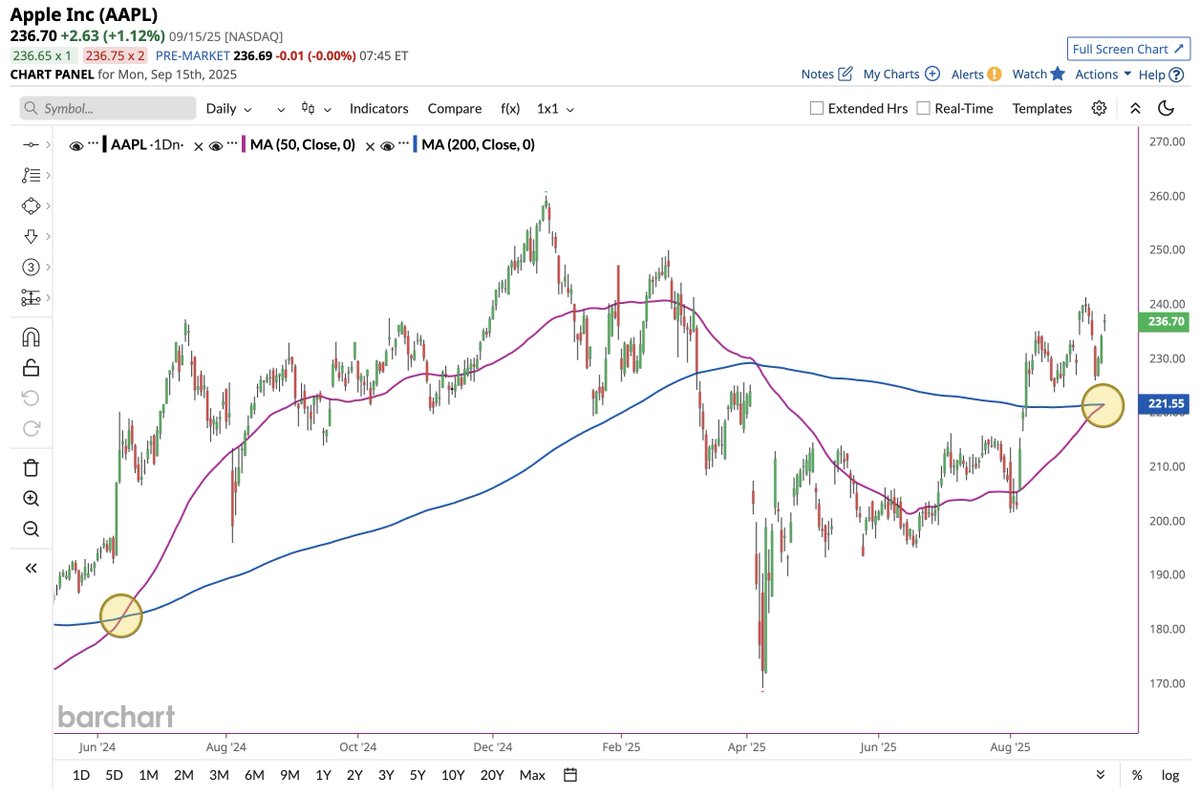Click the MA 50 magenta color bar
The width and height of the screenshot is (1199, 798).
(x=243, y=144)
